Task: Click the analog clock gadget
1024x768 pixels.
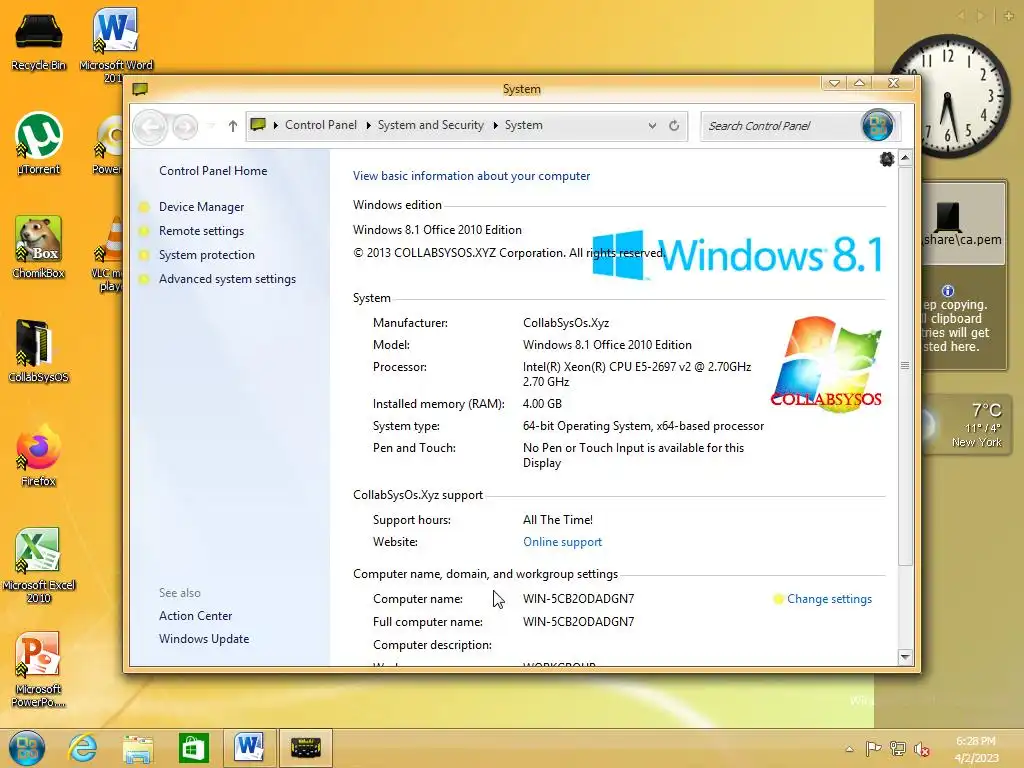Action: pyautogui.click(x=947, y=97)
